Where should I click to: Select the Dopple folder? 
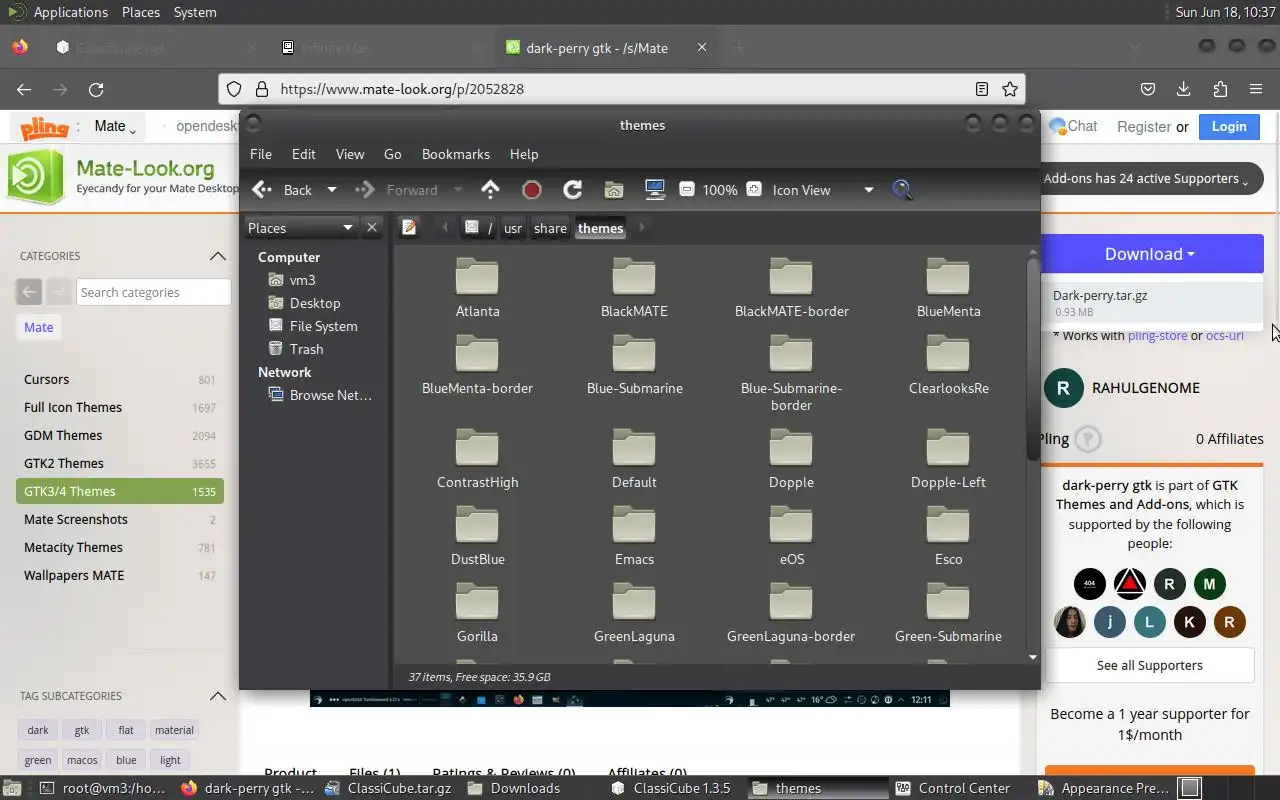791,458
